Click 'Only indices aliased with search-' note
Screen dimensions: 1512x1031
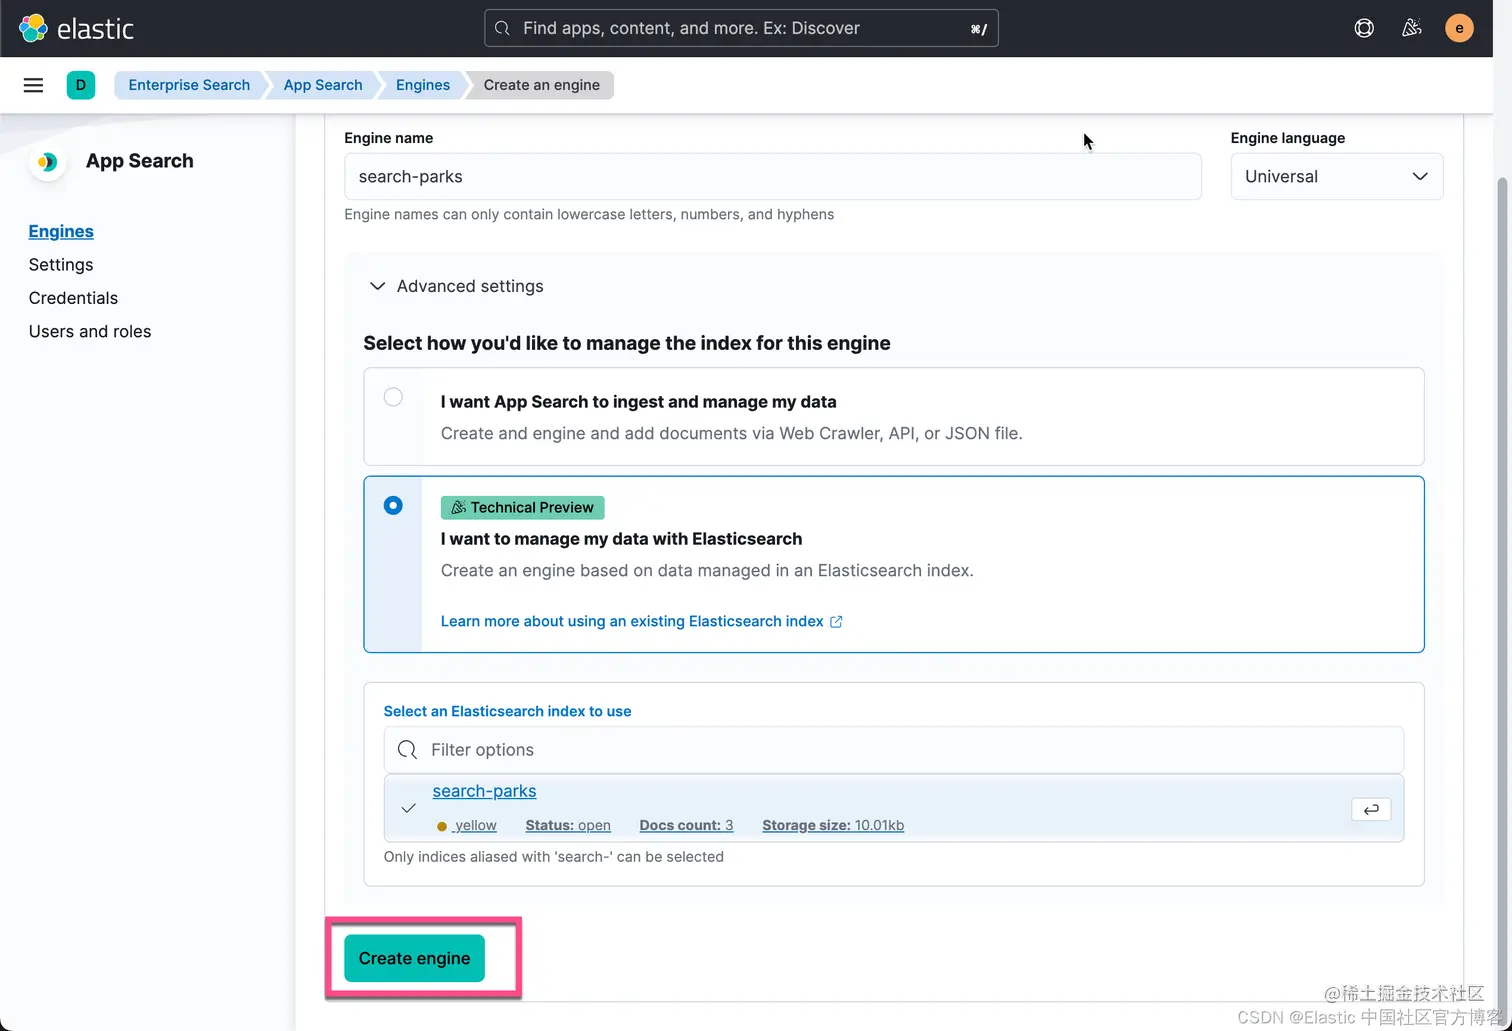[554, 857]
